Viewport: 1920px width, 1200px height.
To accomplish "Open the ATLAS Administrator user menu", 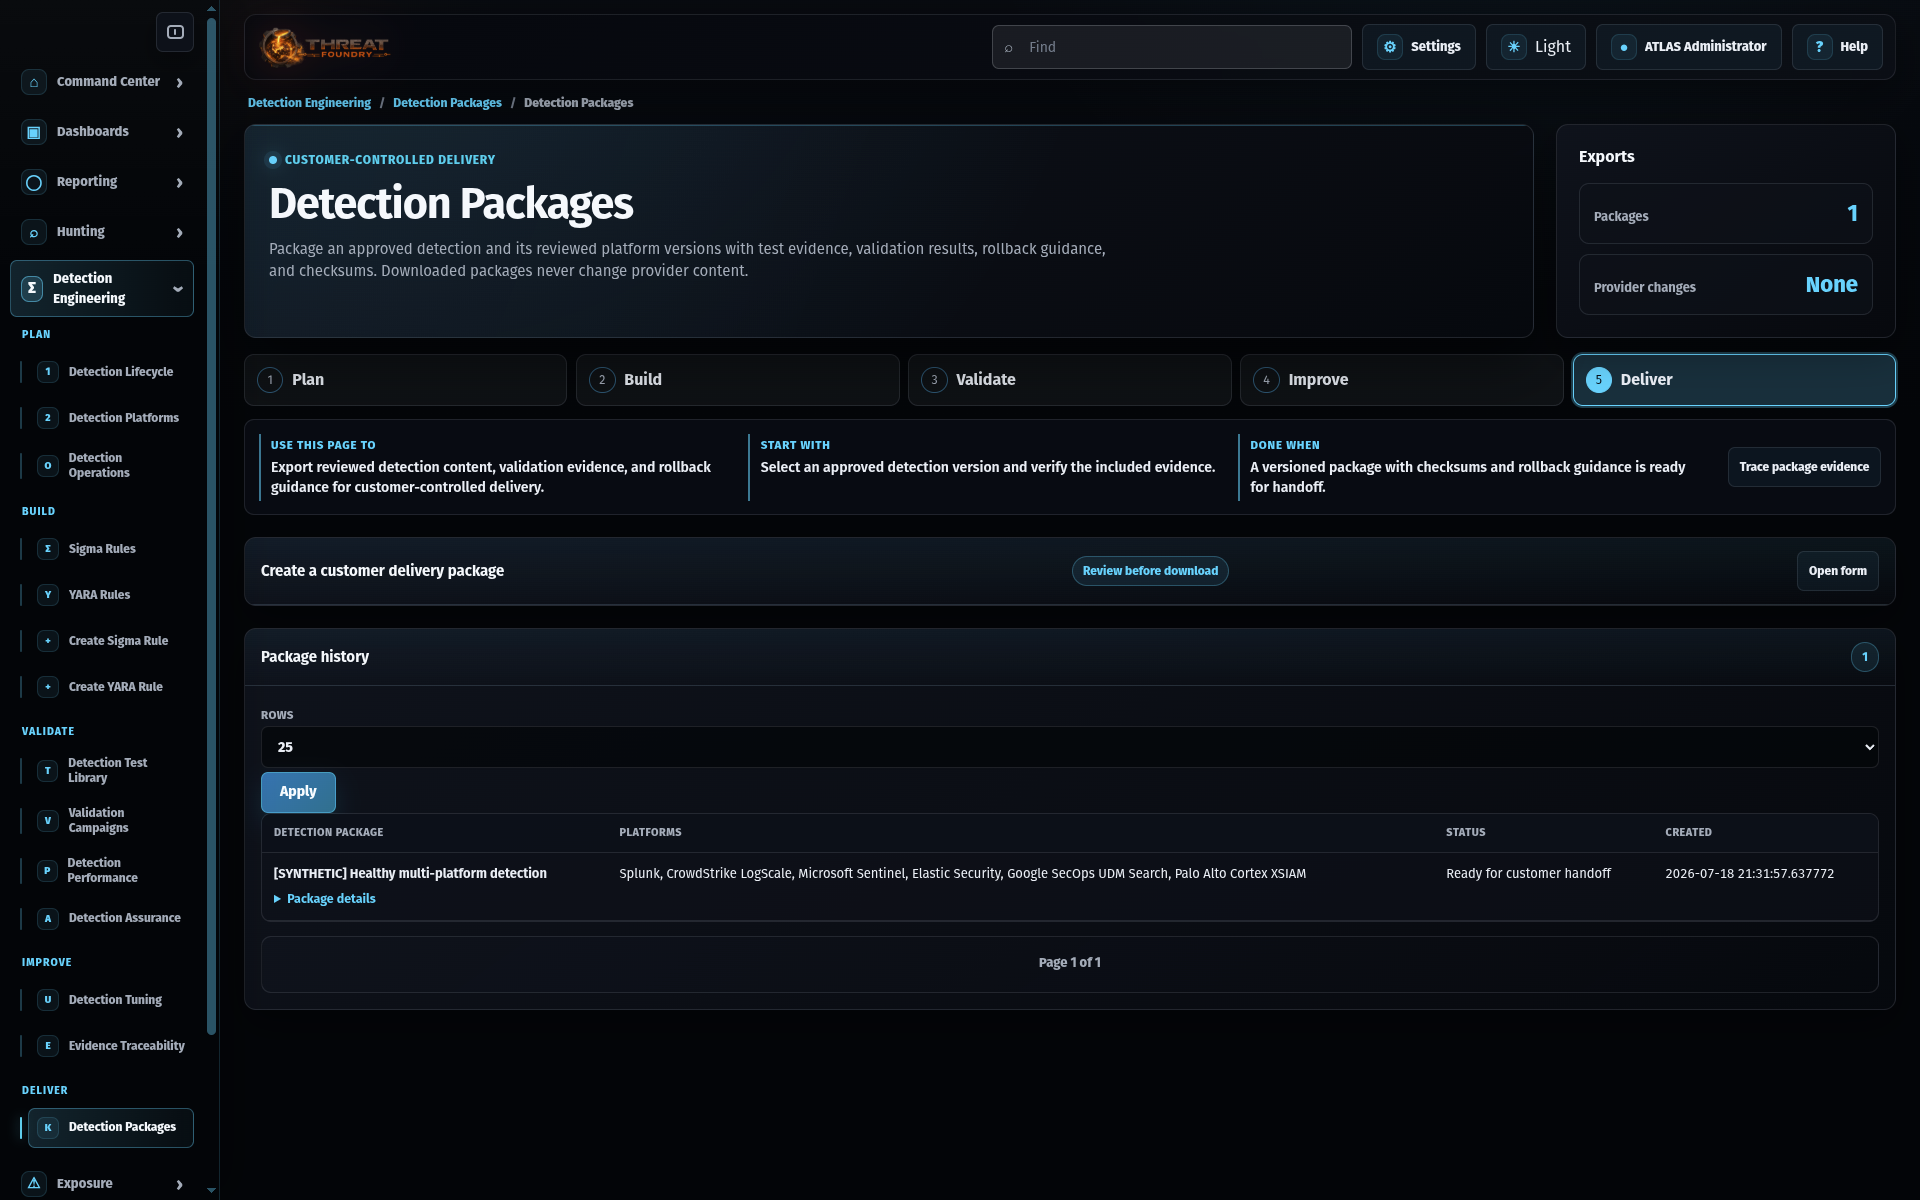I will click(1688, 47).
